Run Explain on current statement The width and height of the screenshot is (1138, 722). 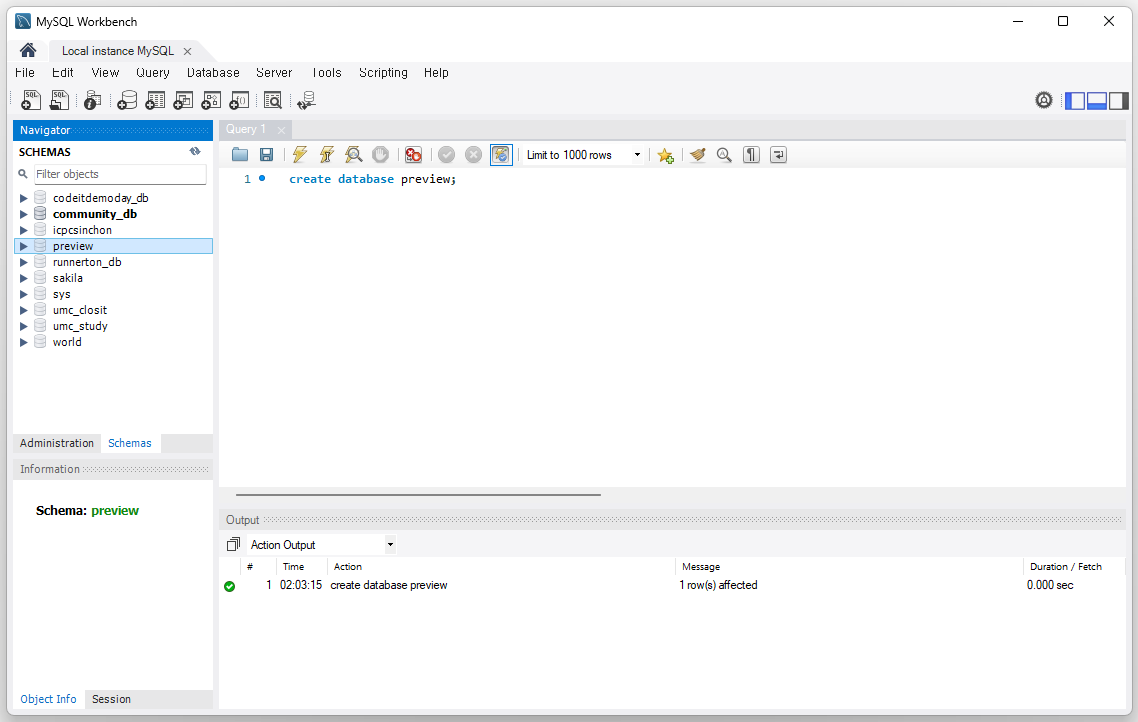tap(353, 155)
